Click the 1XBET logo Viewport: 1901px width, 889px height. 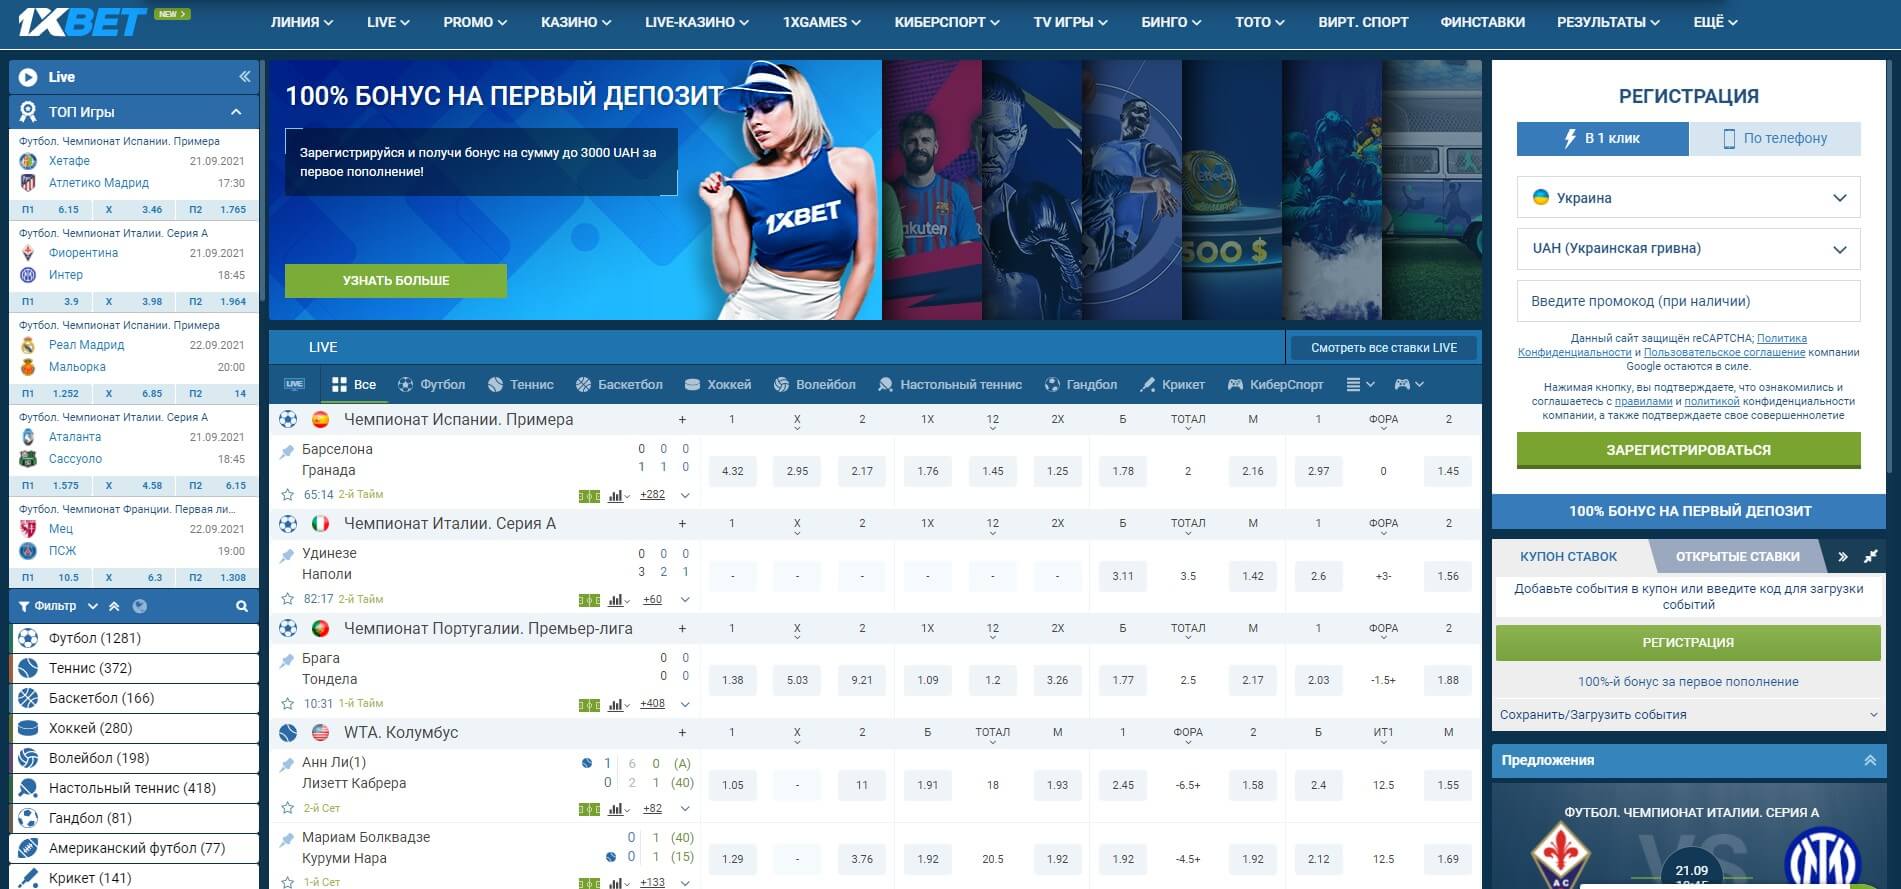[x=82, y=22]
